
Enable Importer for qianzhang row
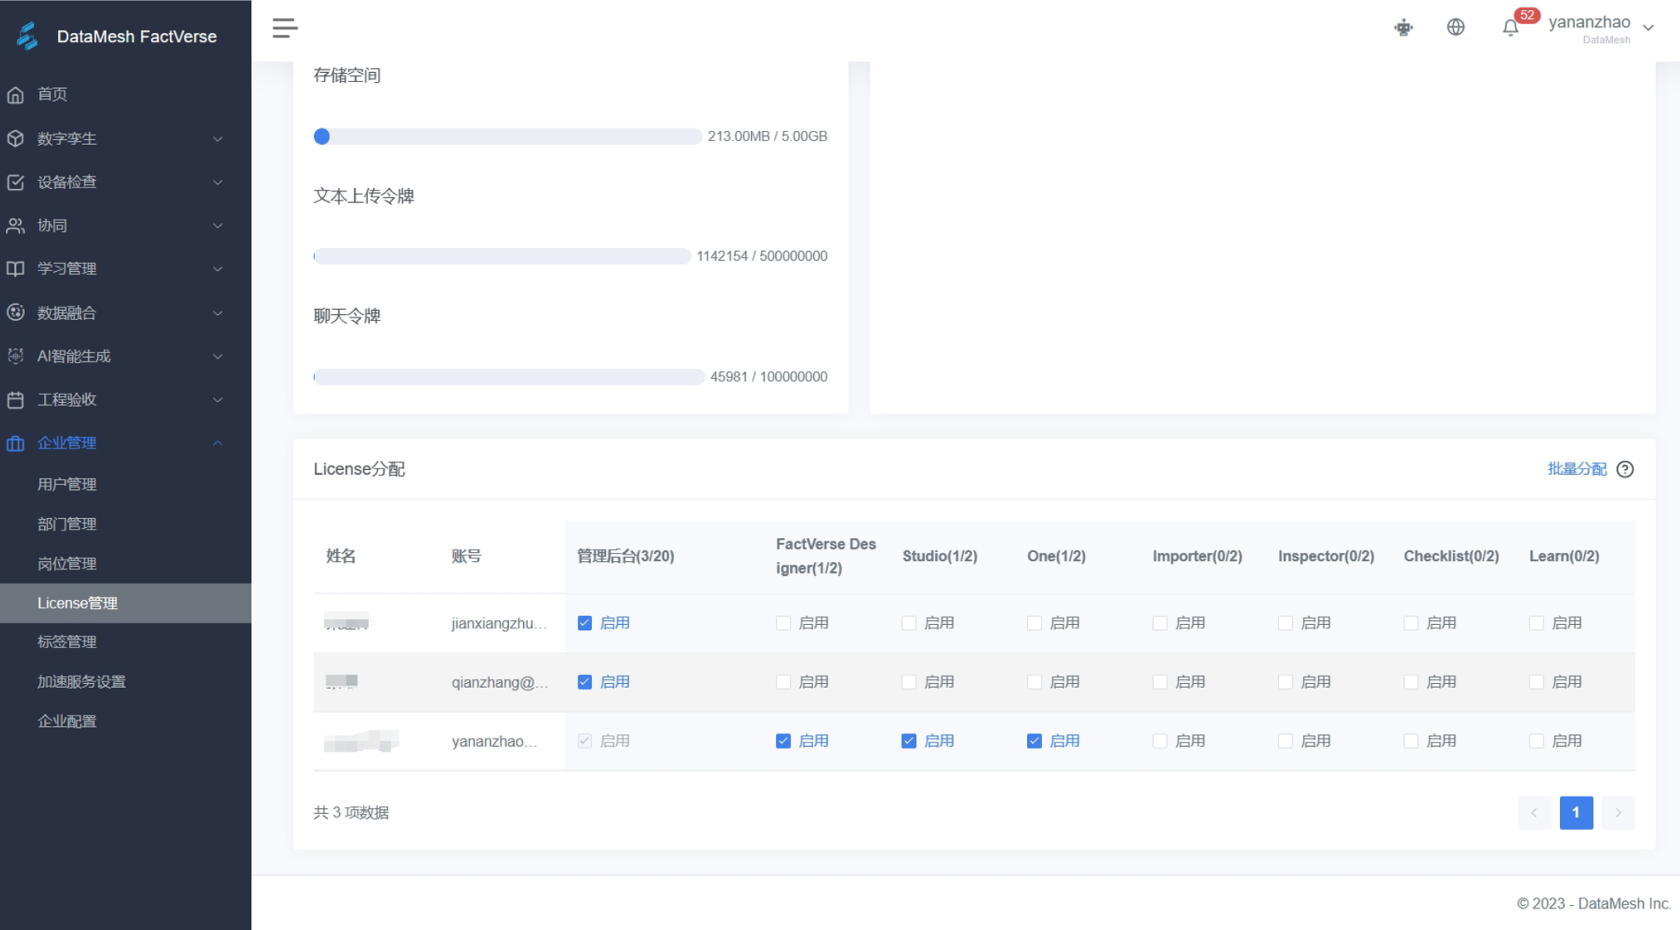point(1160,682)
